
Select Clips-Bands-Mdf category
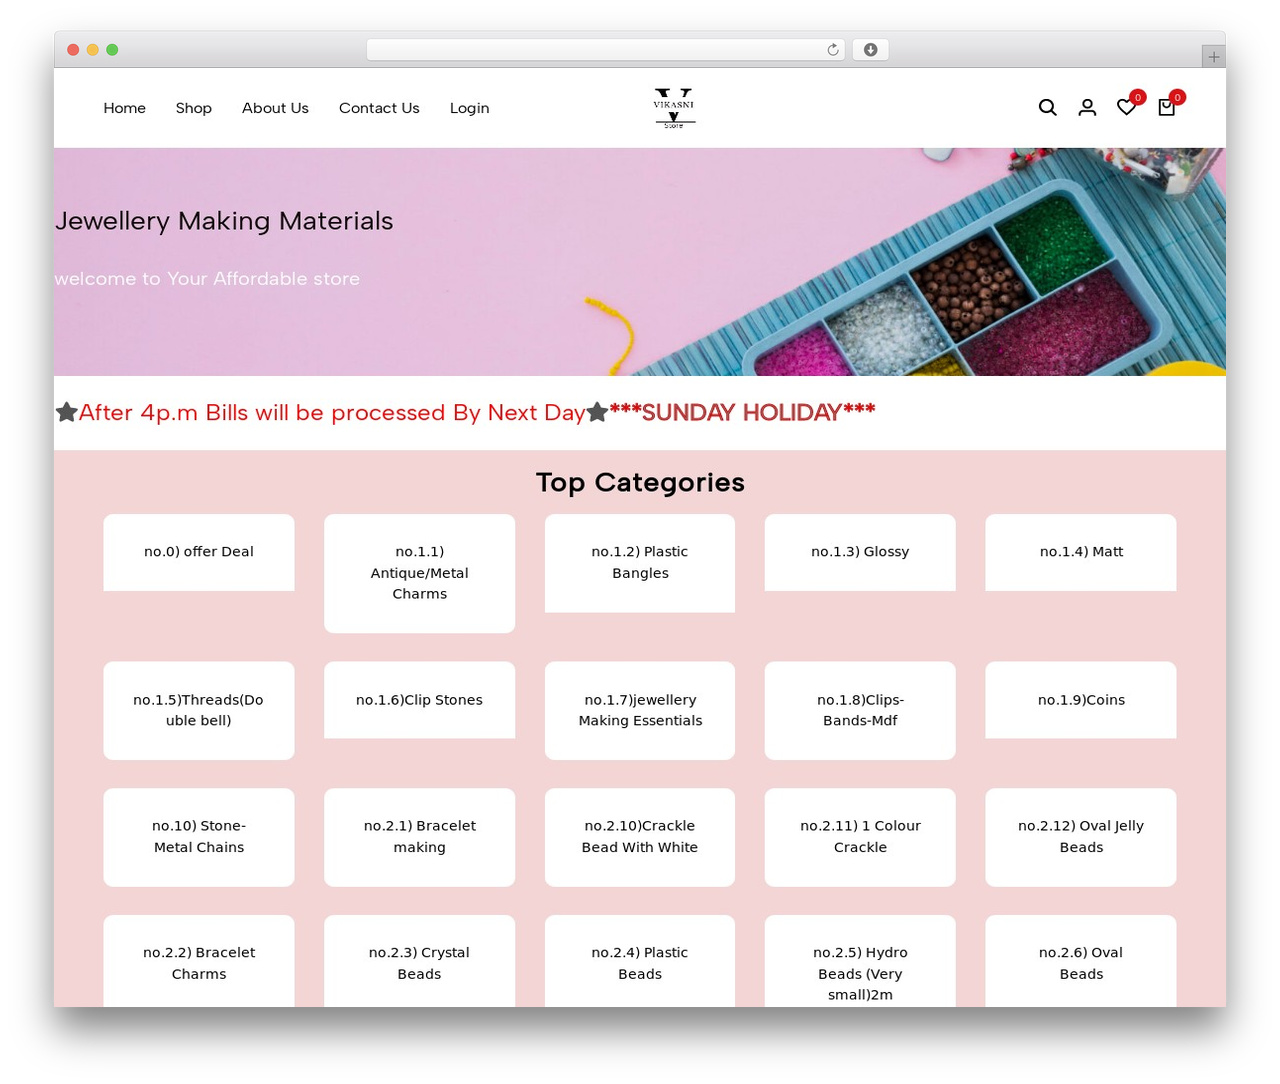pos(860,710)
